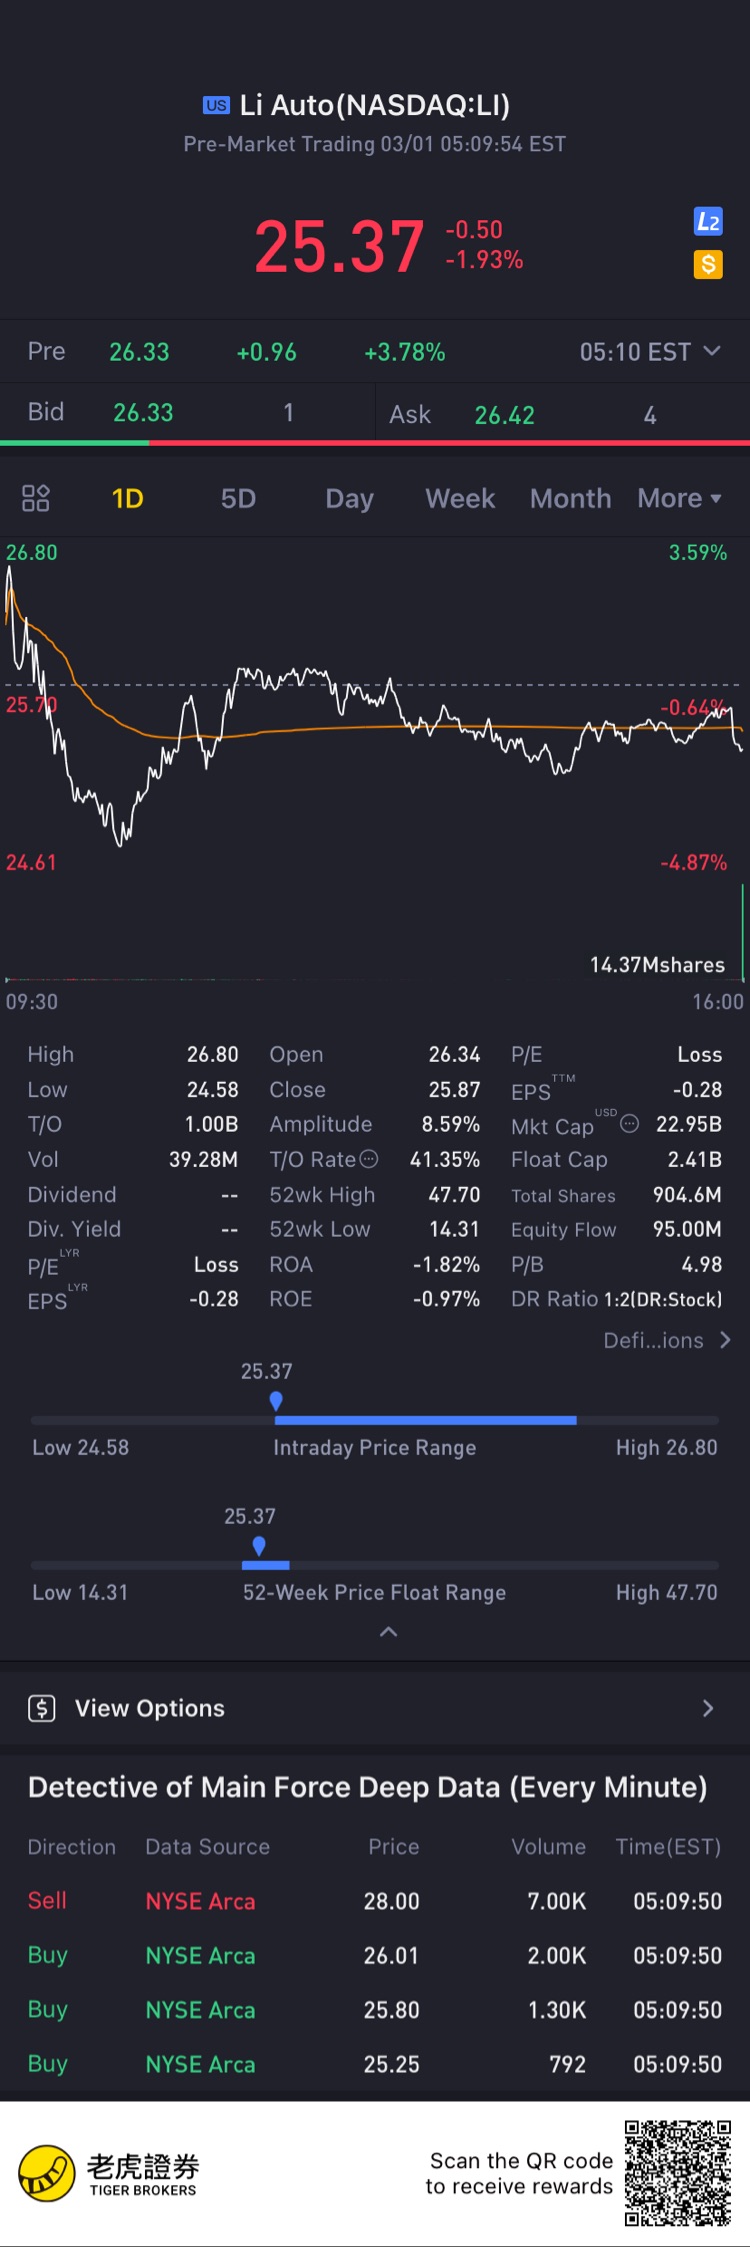
Task: Switch to the 1D chart tab
Action: [127, 498]
